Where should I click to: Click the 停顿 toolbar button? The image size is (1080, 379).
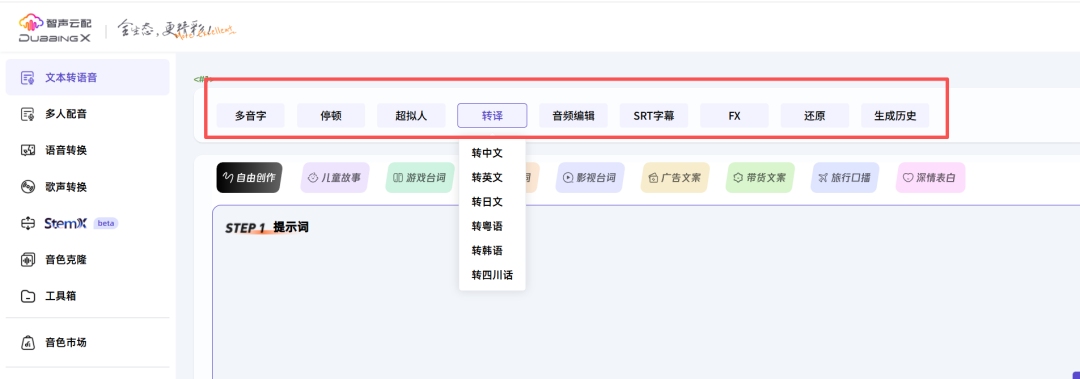tap(331, 116)
